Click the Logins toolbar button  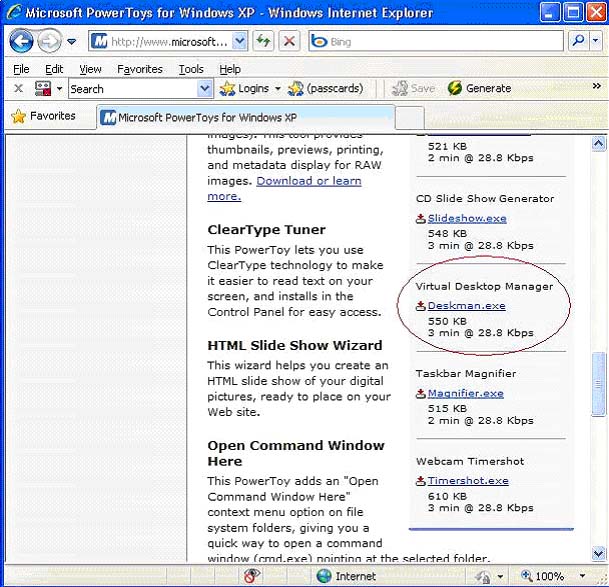click(x=245, y=89)
